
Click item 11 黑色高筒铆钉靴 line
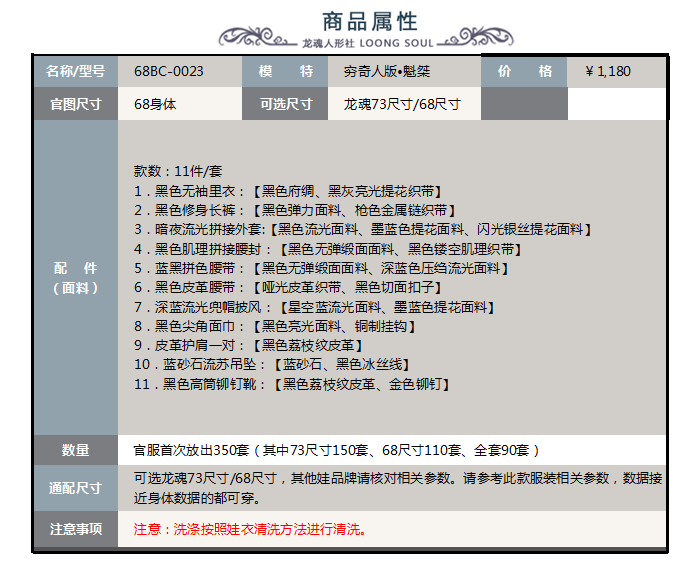tap(291, 383)
